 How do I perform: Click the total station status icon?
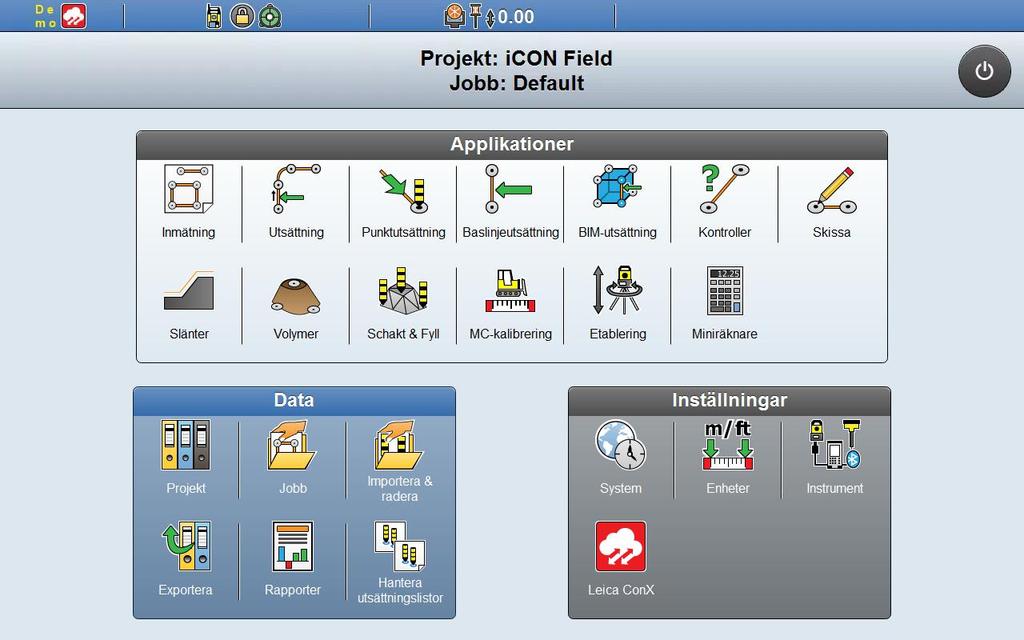tap(214, 16)
